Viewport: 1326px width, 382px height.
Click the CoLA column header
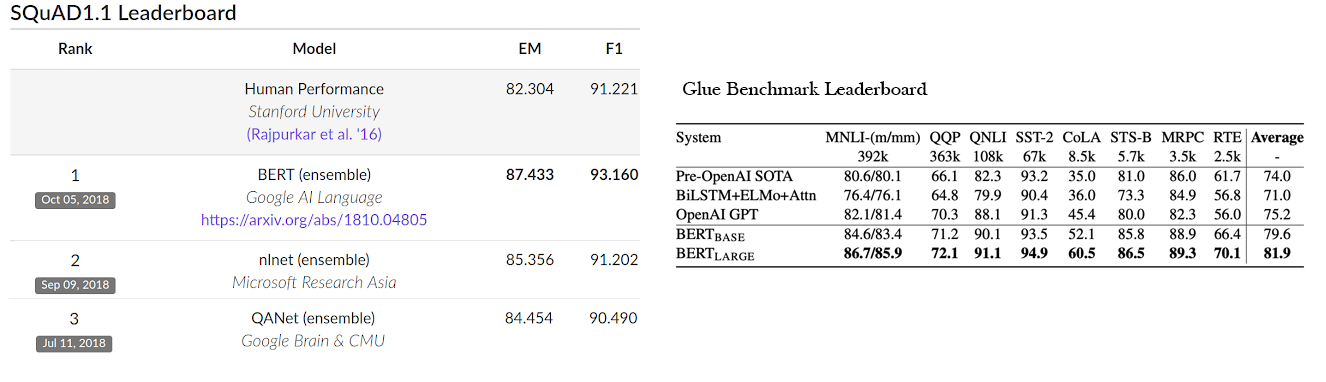1080,138
